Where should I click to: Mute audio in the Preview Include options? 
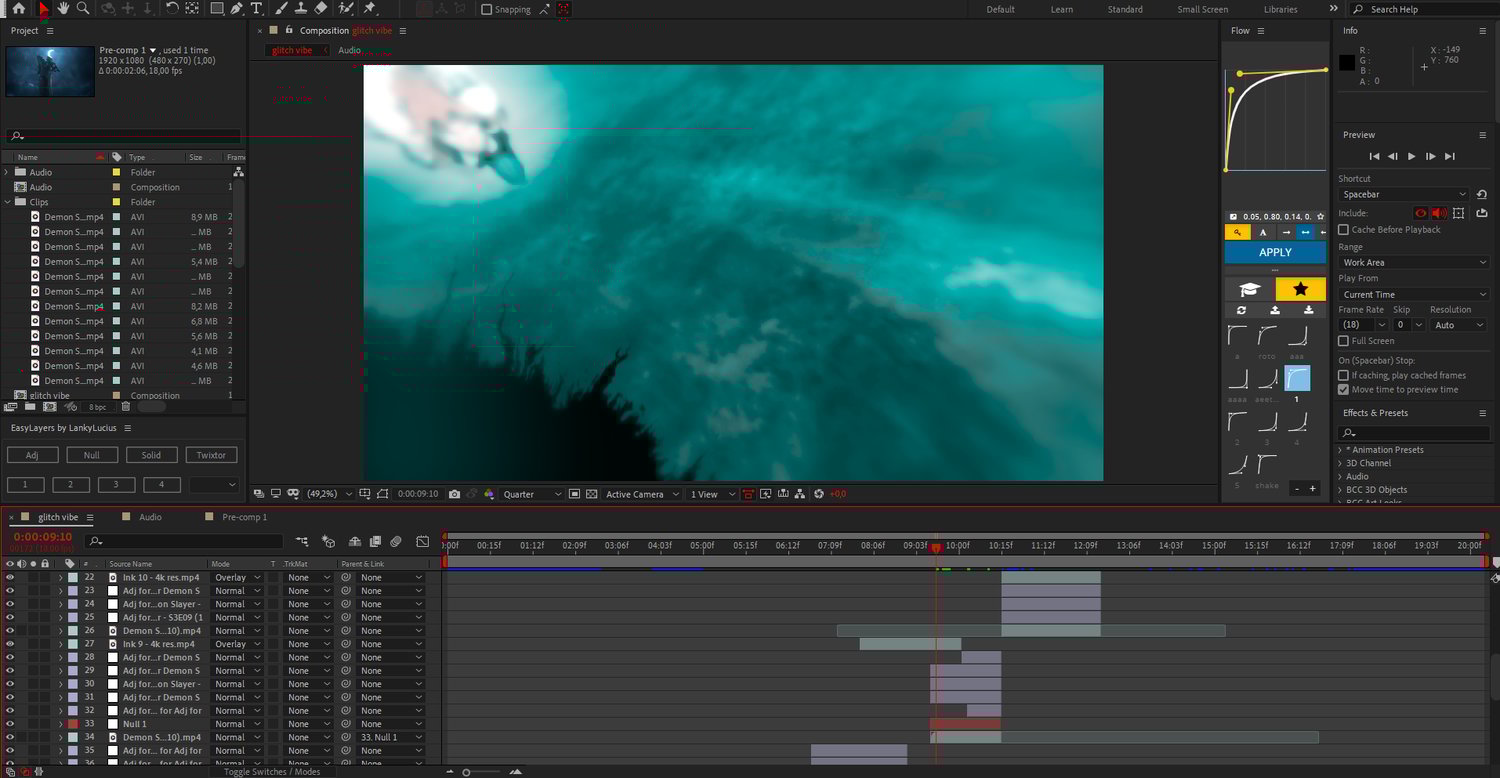[x=1439, y=213]
